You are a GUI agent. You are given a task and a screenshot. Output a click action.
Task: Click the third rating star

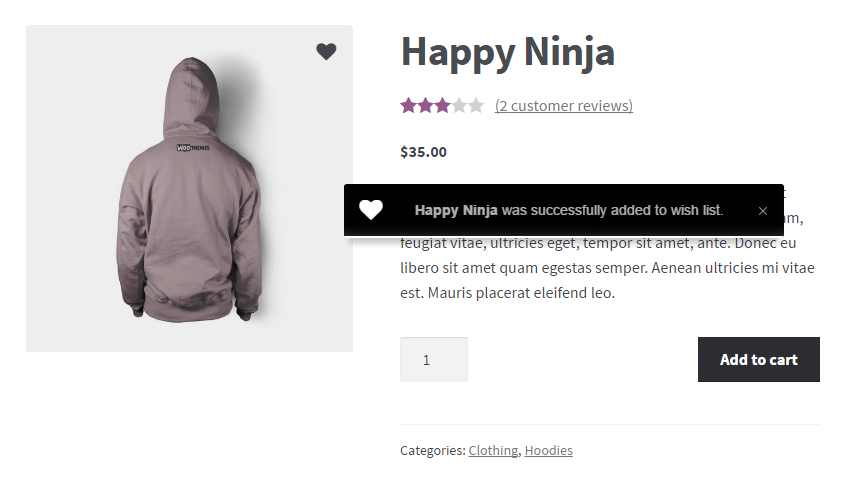click(x=442, y=105)
